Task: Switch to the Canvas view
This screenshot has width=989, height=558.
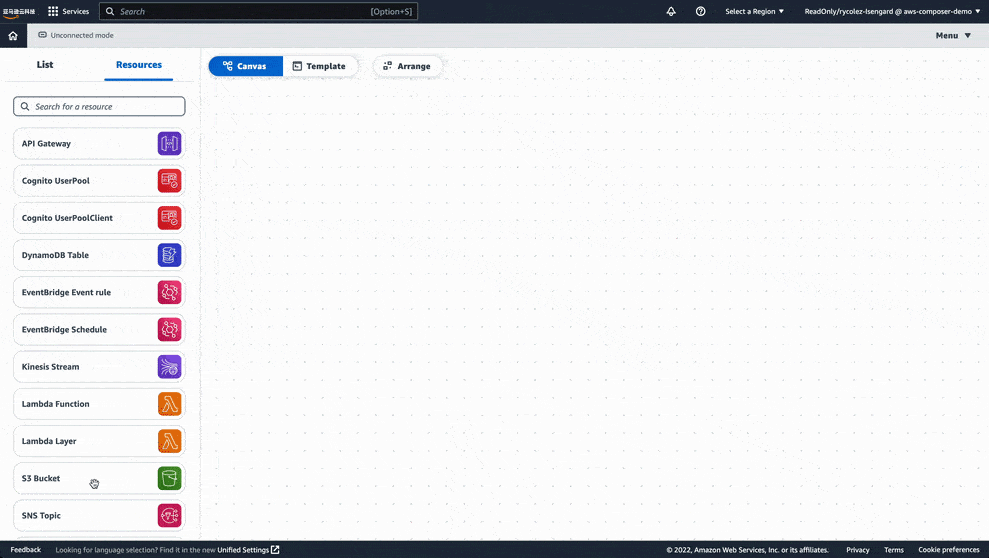Action: tap(245, 66)
